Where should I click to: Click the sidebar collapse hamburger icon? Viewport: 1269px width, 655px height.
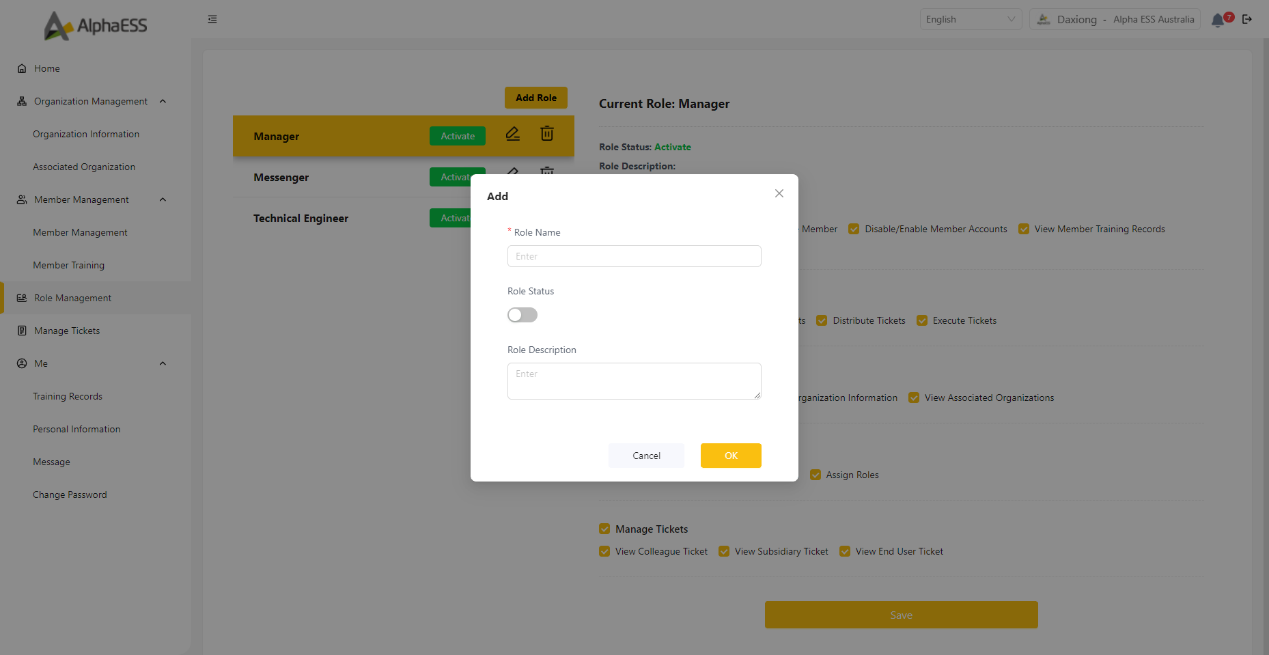coord(213,19)
